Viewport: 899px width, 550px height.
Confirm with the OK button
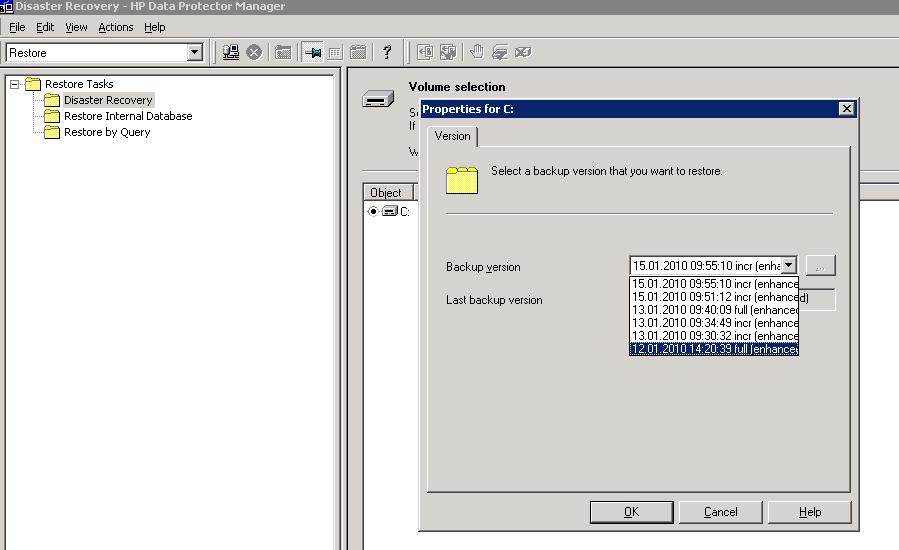click(631, 512)
